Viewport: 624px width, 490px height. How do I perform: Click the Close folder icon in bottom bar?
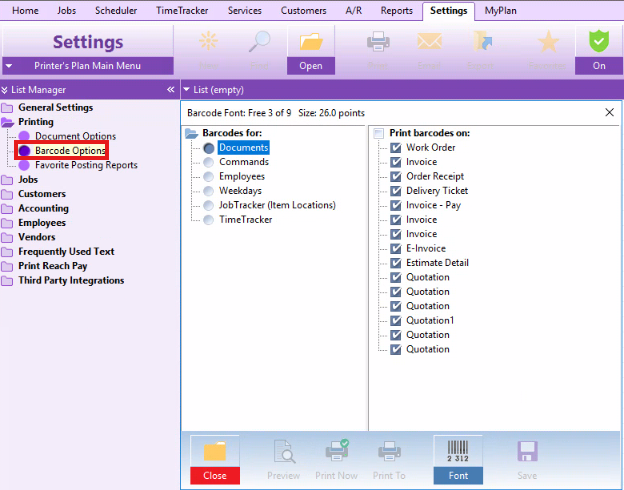tap(215, 451)
